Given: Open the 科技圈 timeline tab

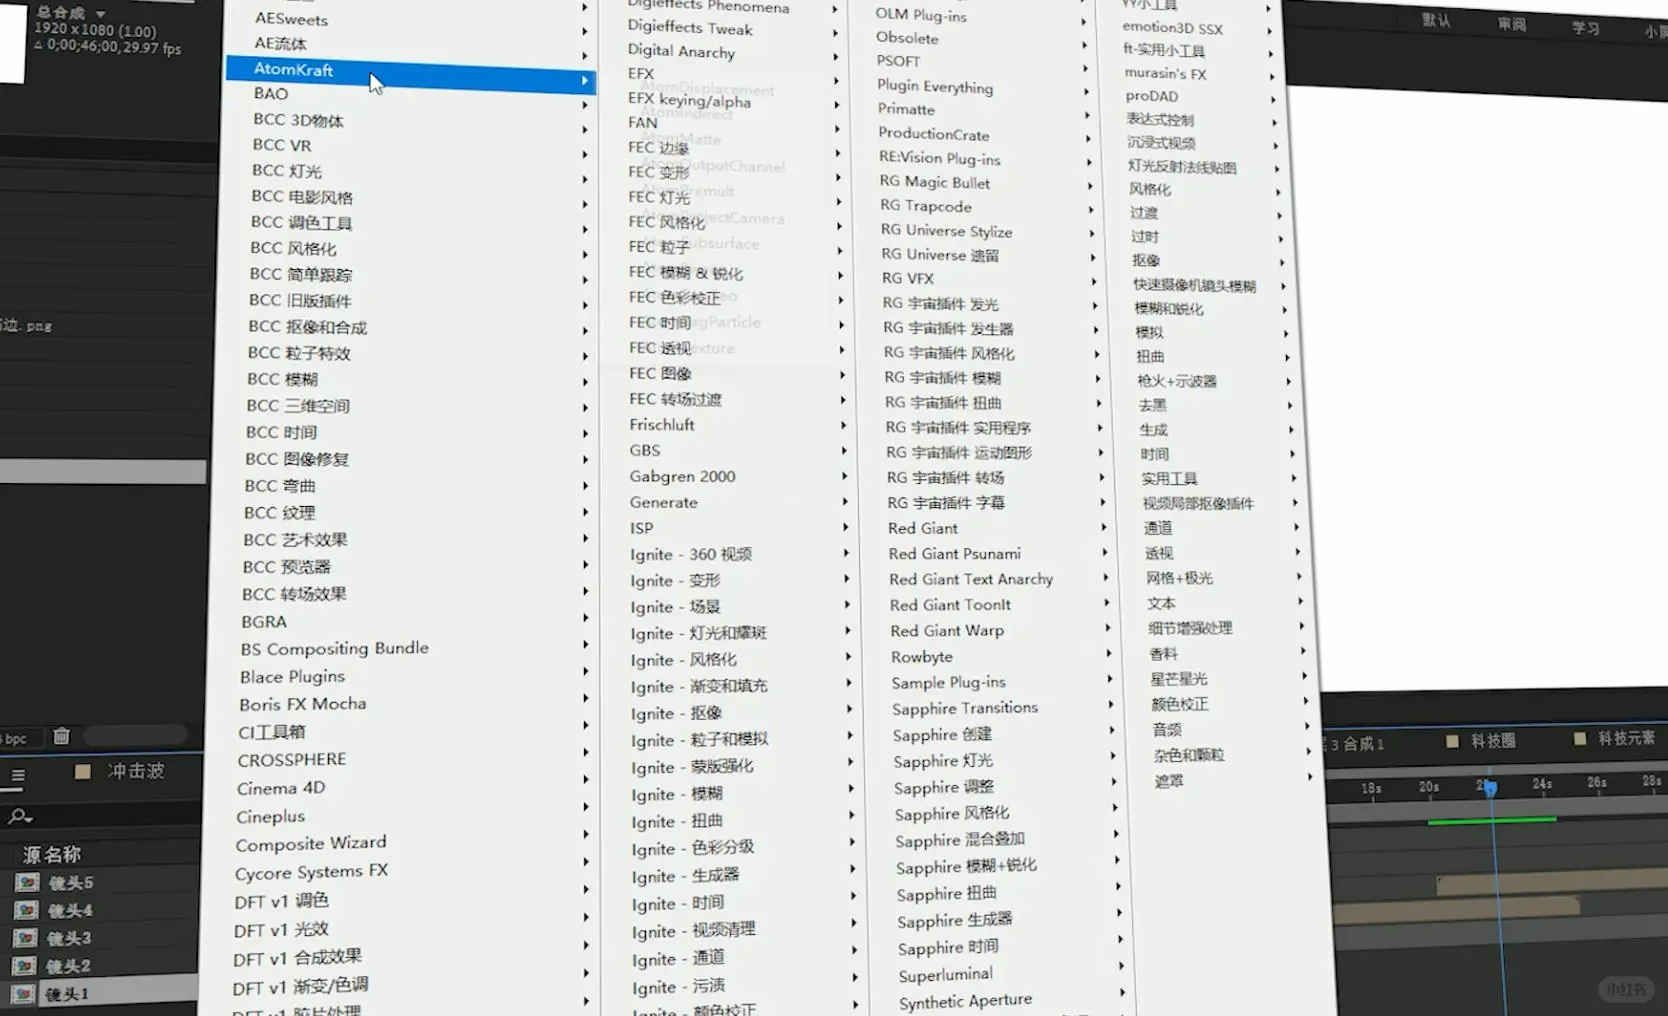Looking at the screenshot, I should tap(1493, 741).
